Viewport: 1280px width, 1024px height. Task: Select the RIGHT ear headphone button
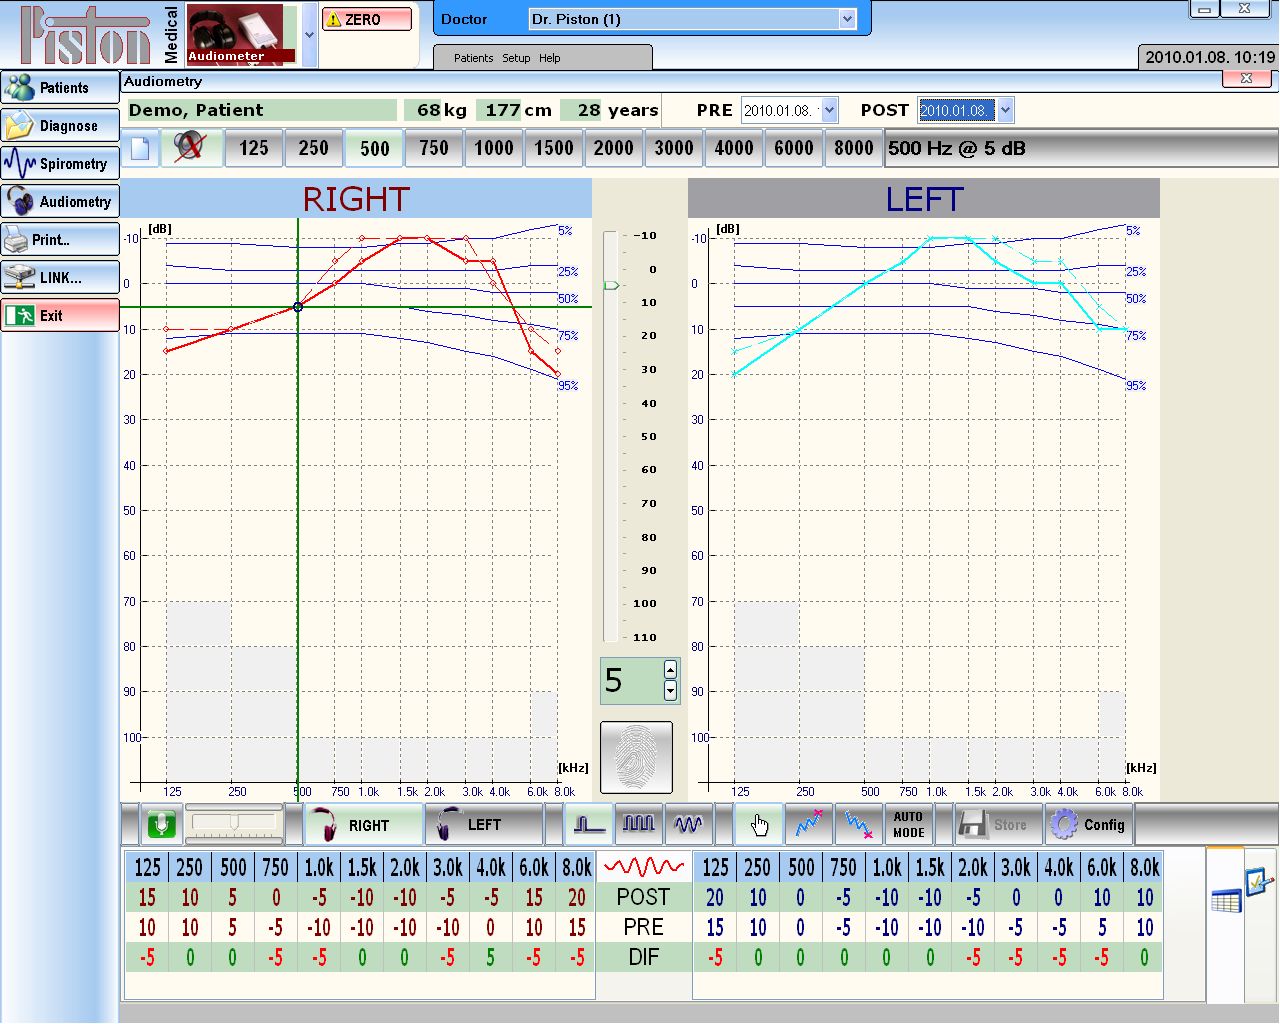click(362, 825)
